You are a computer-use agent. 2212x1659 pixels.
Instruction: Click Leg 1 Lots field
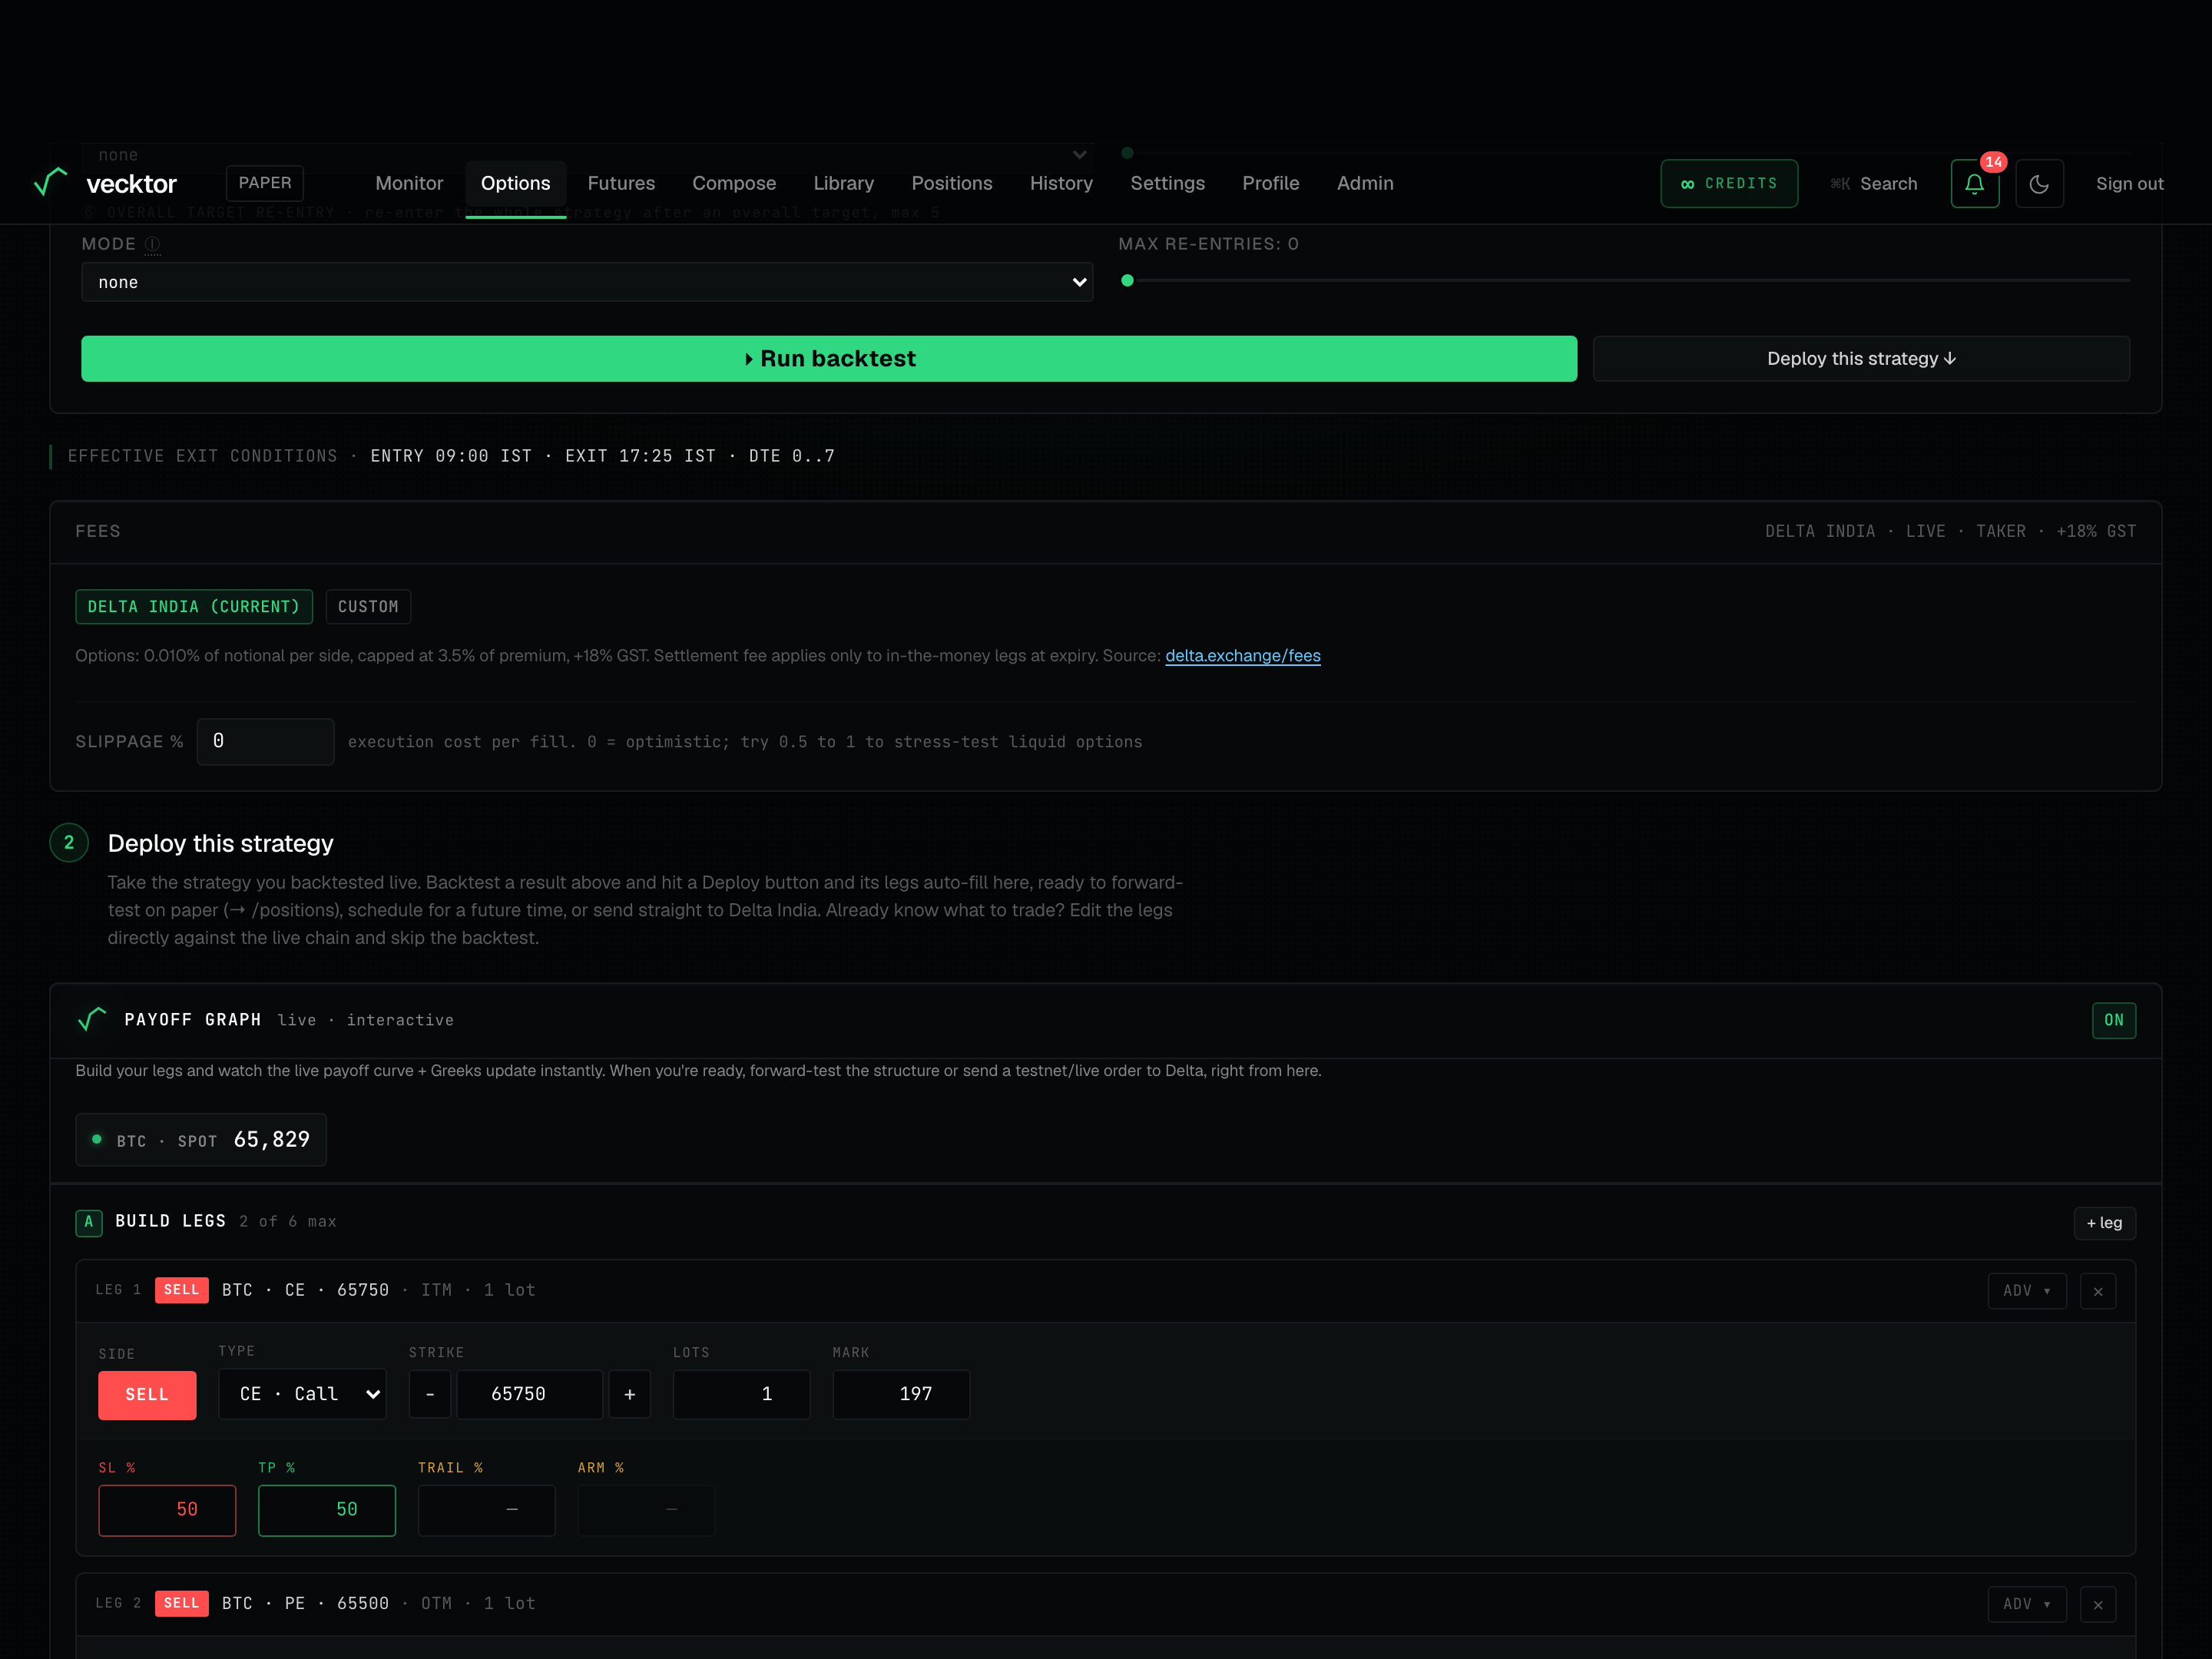(741, 1394)
